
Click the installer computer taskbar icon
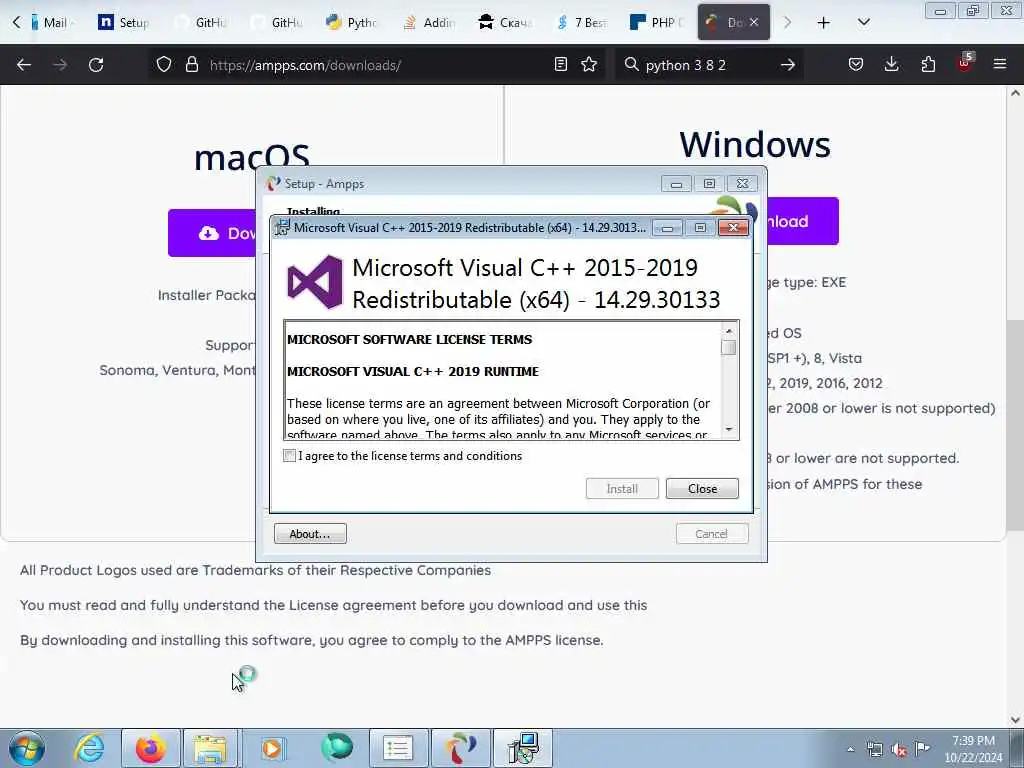coord(523,748)
